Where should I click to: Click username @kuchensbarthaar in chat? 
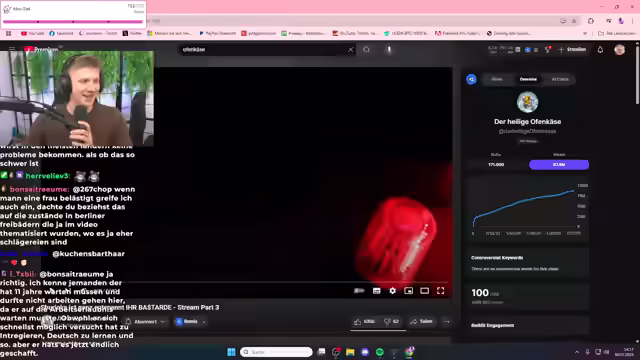[88, 254]
